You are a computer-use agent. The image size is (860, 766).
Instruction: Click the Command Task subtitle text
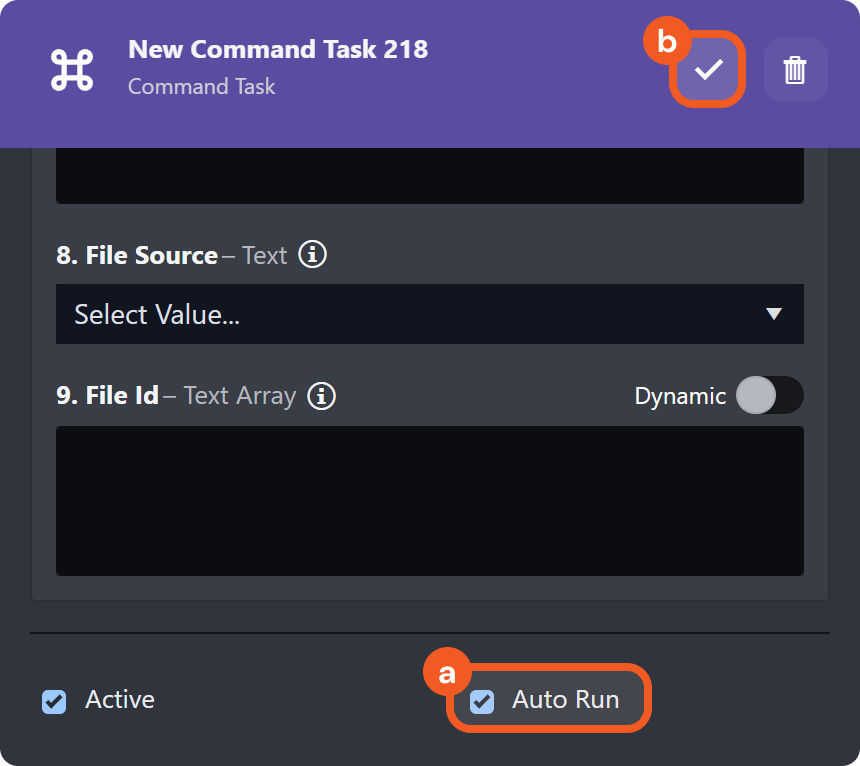click(201, 87)
